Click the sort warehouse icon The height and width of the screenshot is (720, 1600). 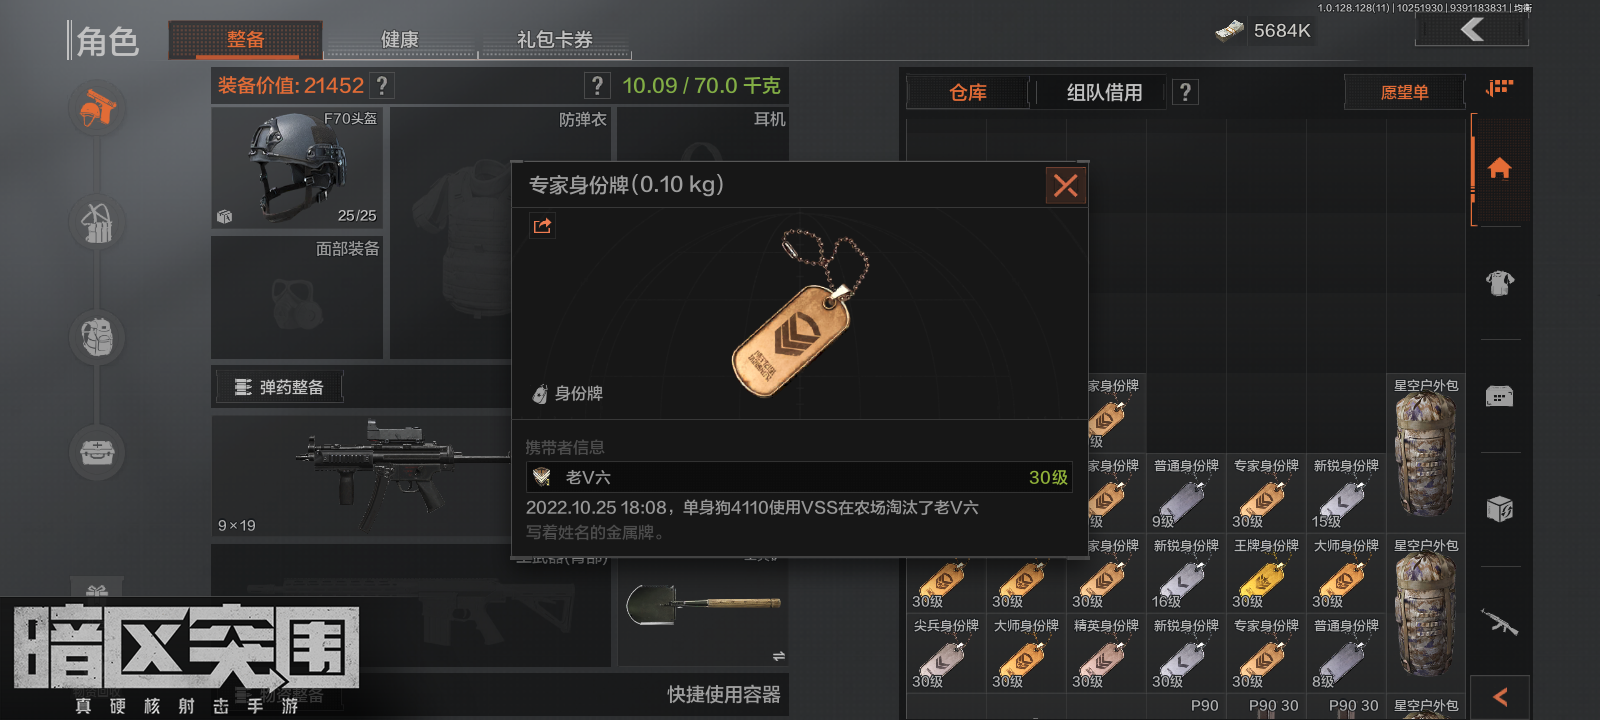1499,88
